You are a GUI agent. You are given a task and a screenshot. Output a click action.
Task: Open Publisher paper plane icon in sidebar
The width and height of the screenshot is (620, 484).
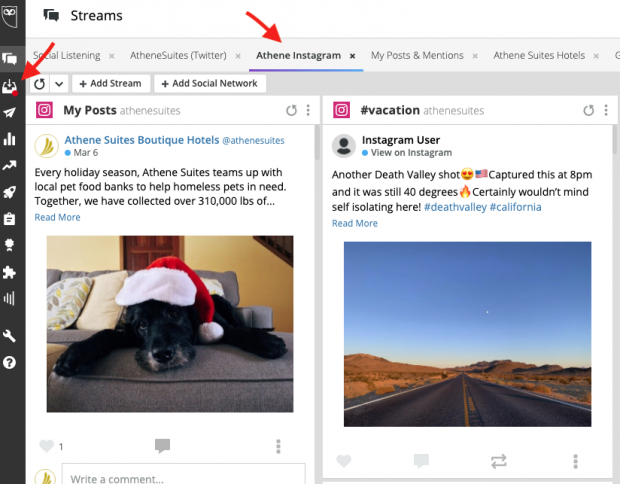10,114
